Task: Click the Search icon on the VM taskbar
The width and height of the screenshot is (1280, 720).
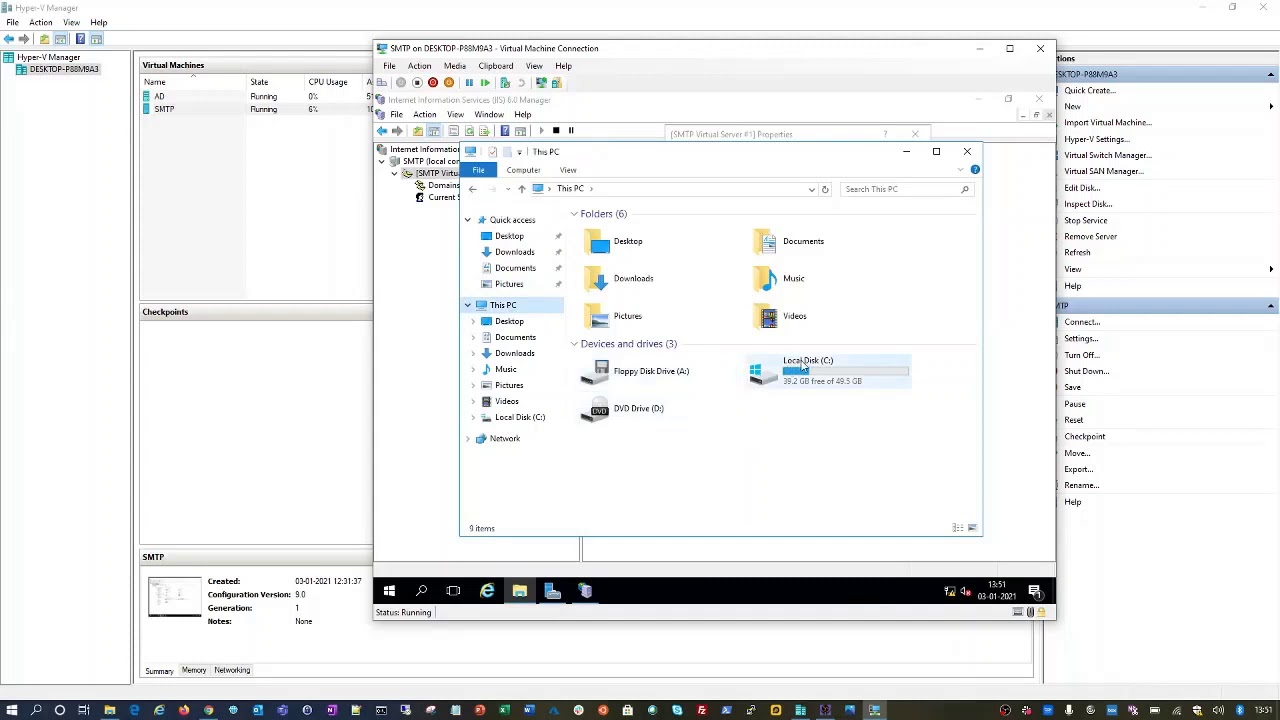Action: (421, 591)
